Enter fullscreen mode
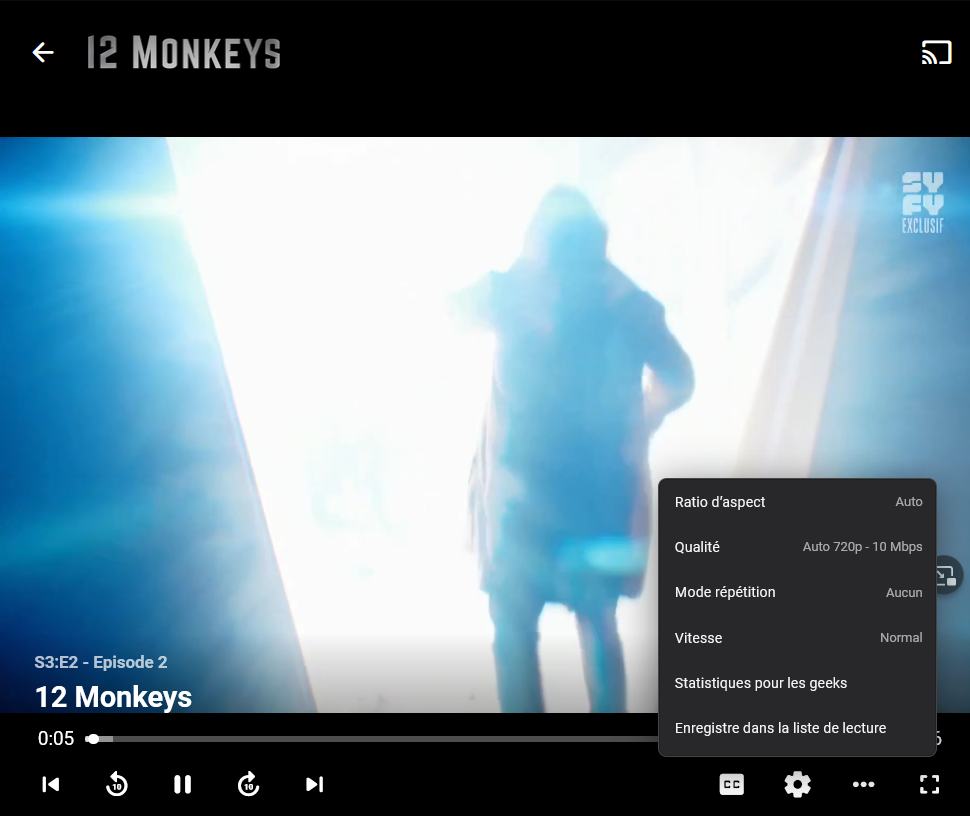The height and width of the screenshot is (816, 970). click(x=929, y=784)
